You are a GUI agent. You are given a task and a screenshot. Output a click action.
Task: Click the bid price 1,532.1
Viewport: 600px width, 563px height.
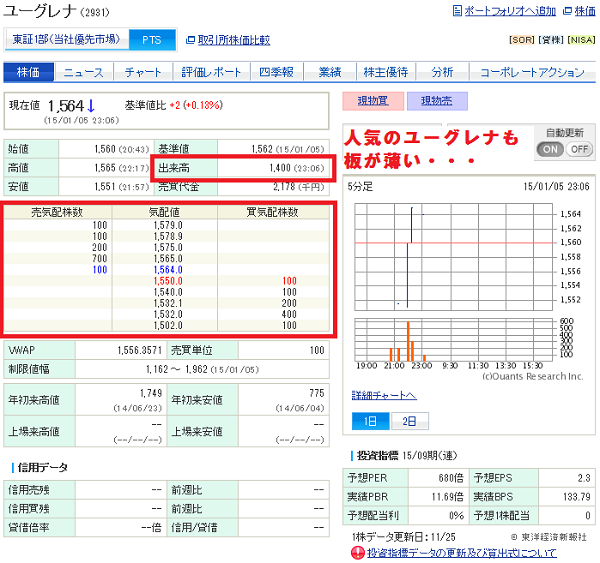(168, 303)
